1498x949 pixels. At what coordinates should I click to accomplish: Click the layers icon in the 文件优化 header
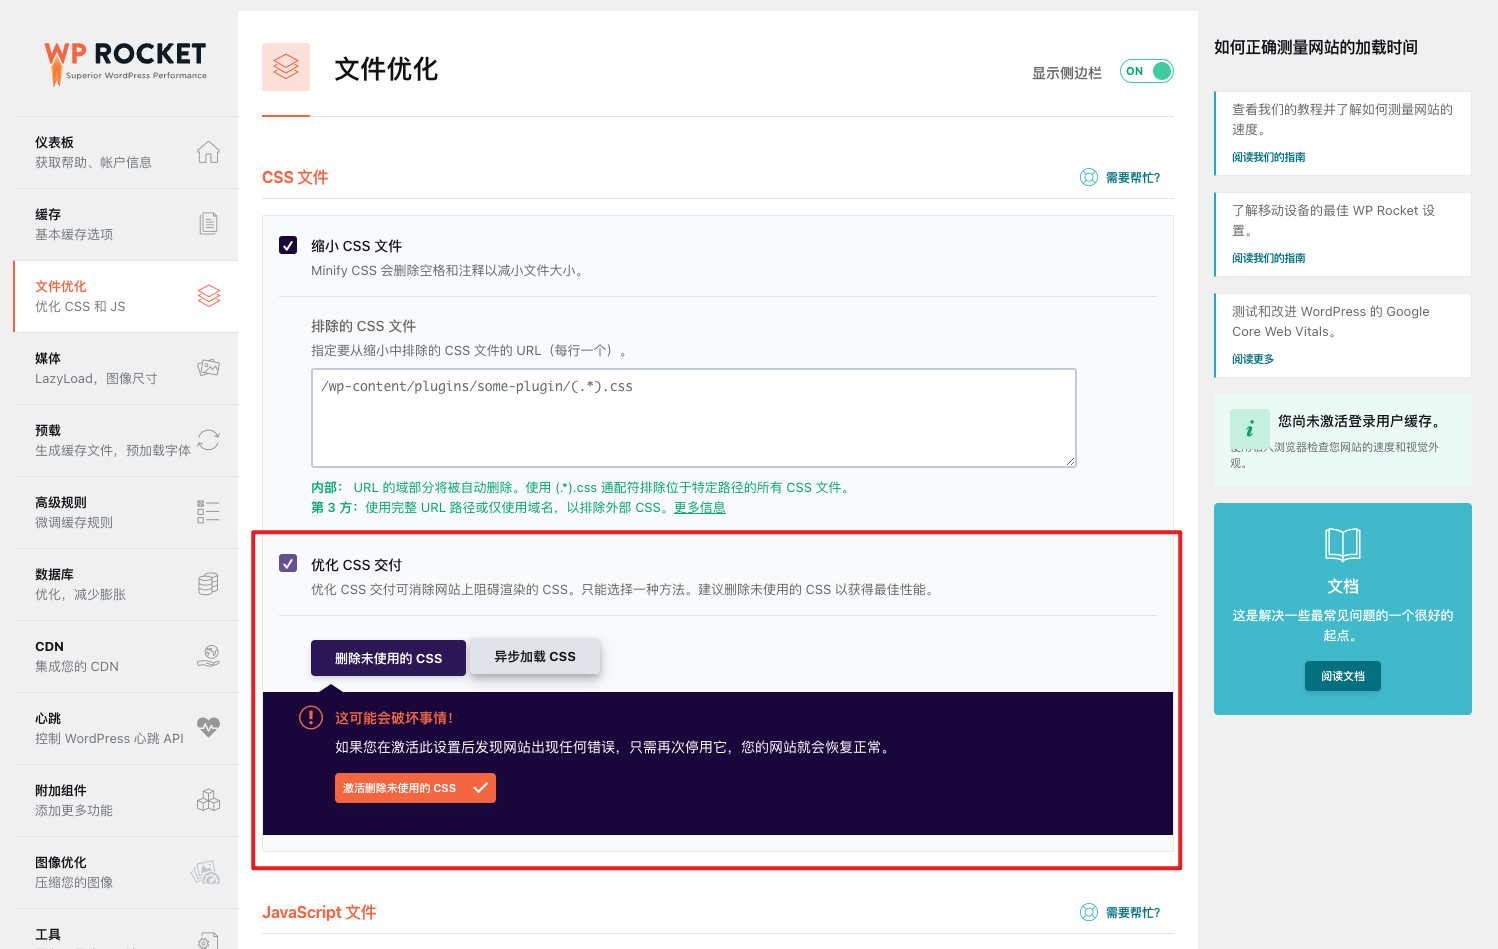click(x=286, y=67)
